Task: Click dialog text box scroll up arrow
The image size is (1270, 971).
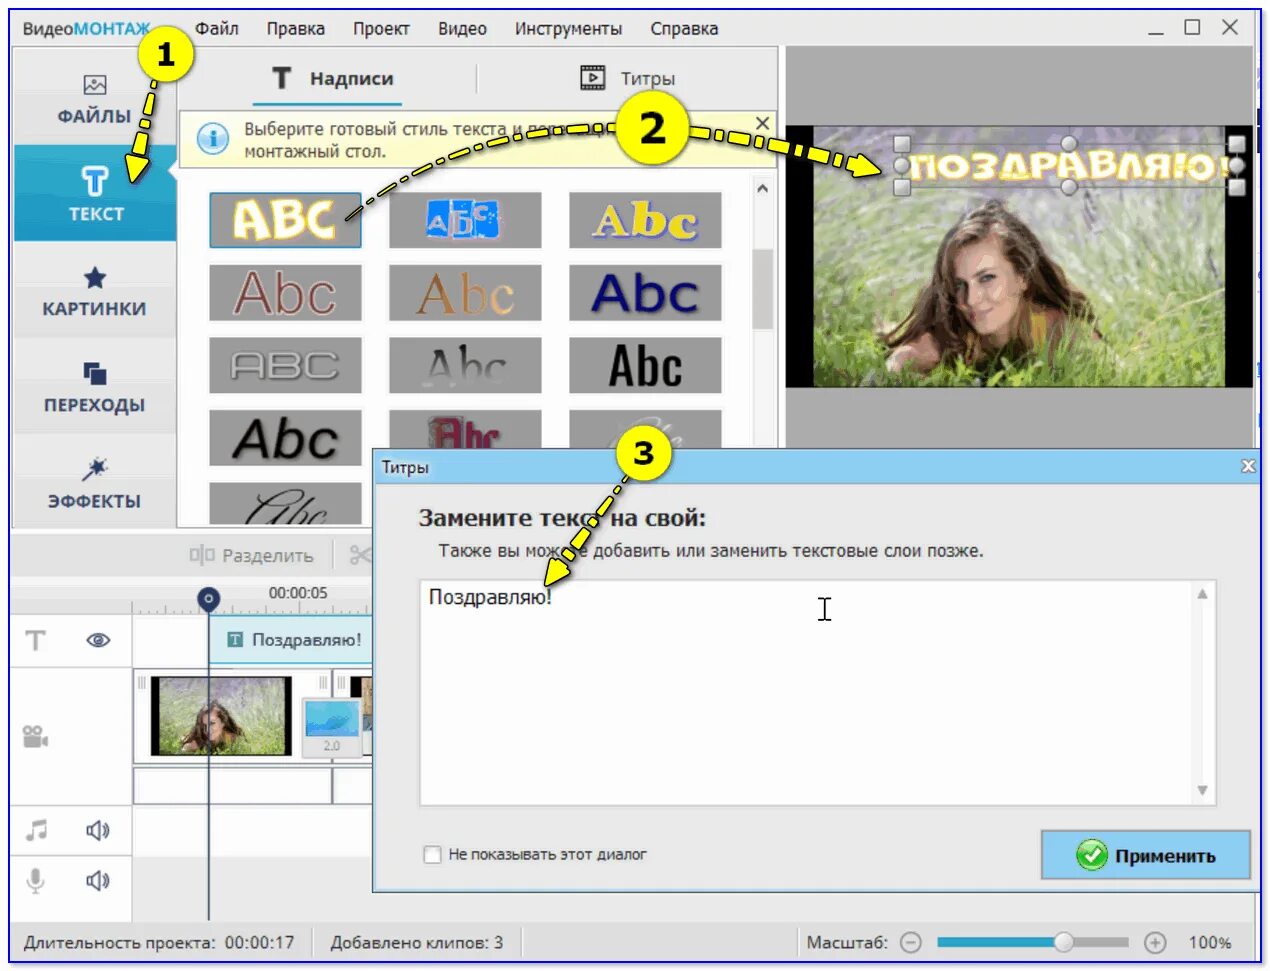Action: coord(1202,594)
